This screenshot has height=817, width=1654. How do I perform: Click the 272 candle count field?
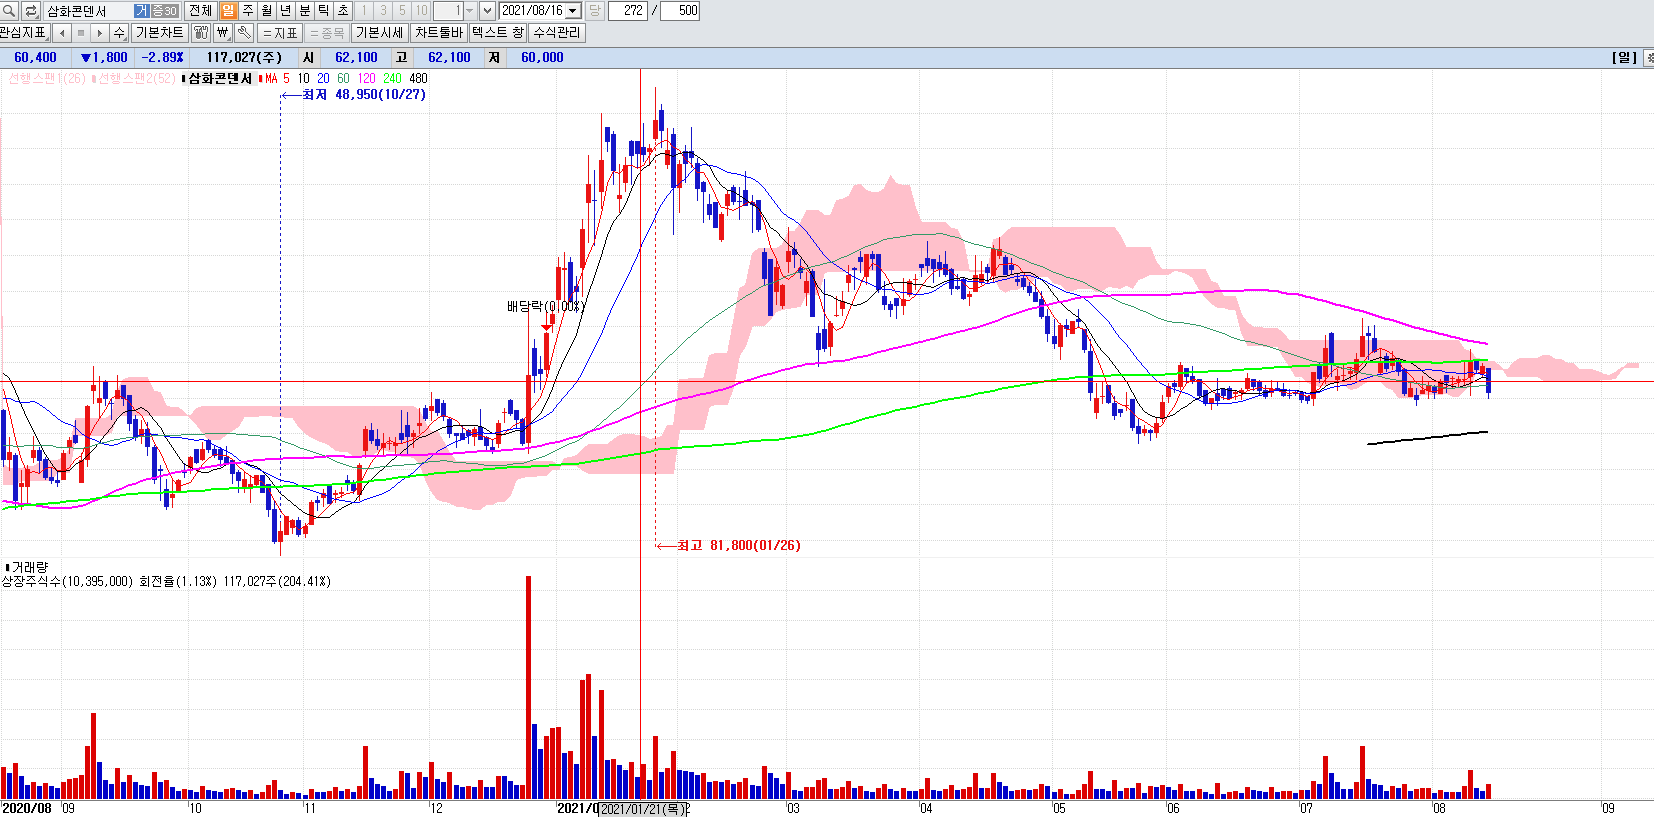[x=628, y=11]
